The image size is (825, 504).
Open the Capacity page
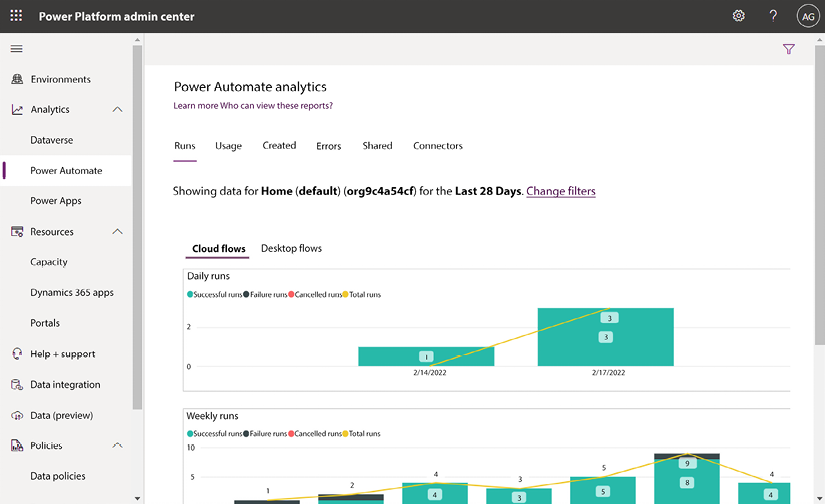(49, 262)
